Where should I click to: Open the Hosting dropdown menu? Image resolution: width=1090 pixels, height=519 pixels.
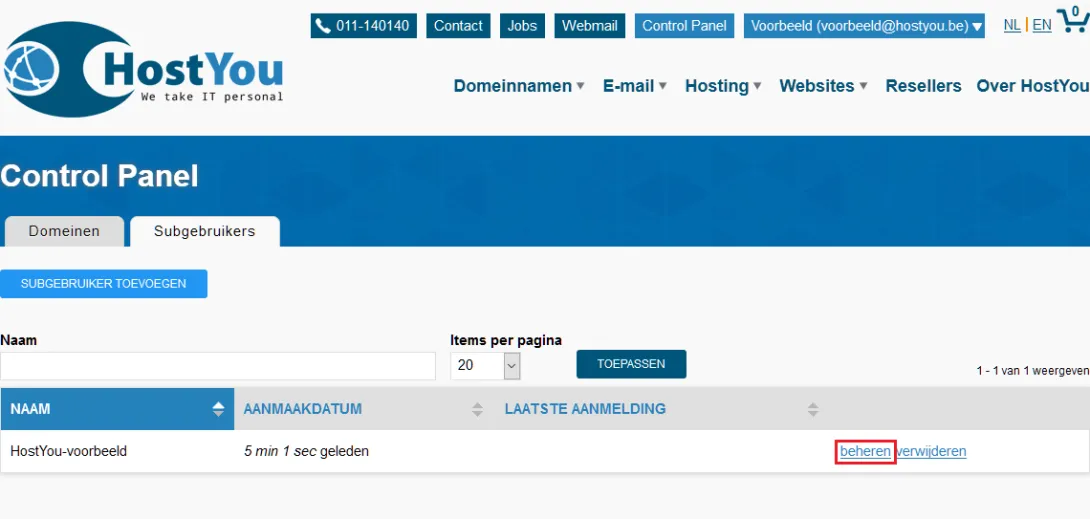pyautogui.click(x=723, y=86)
